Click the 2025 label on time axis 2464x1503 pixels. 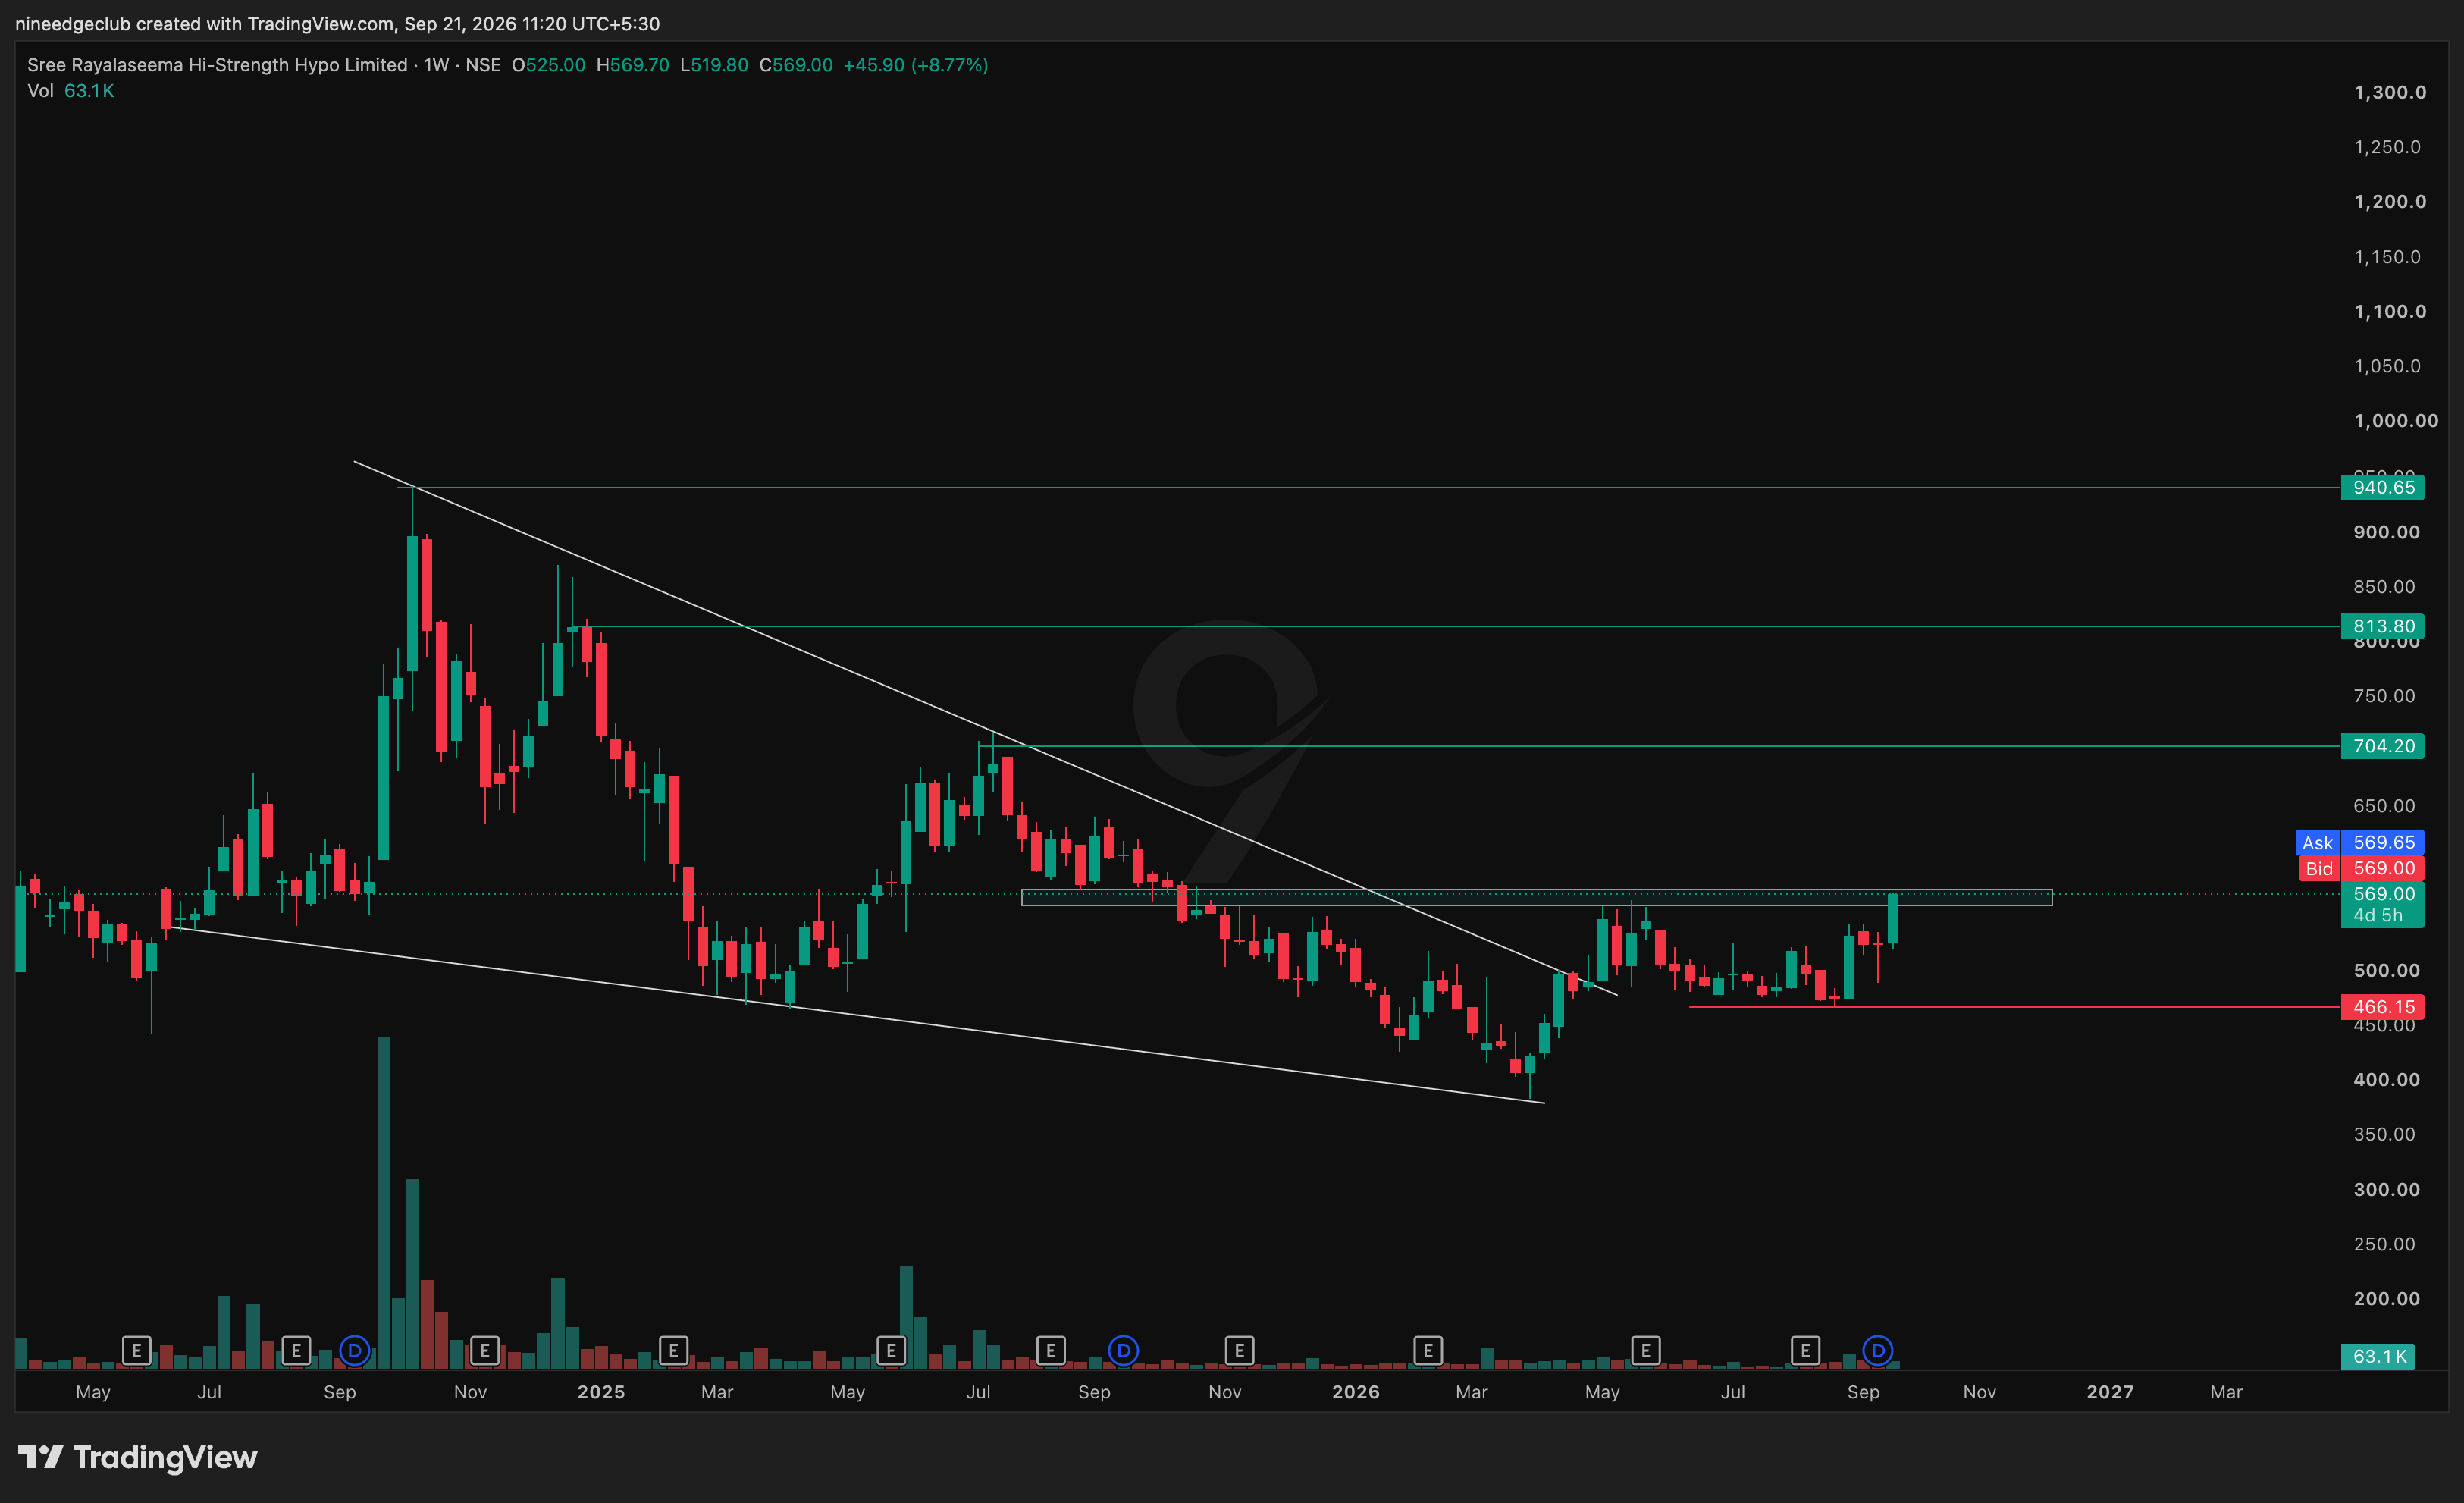[601, 1392]
